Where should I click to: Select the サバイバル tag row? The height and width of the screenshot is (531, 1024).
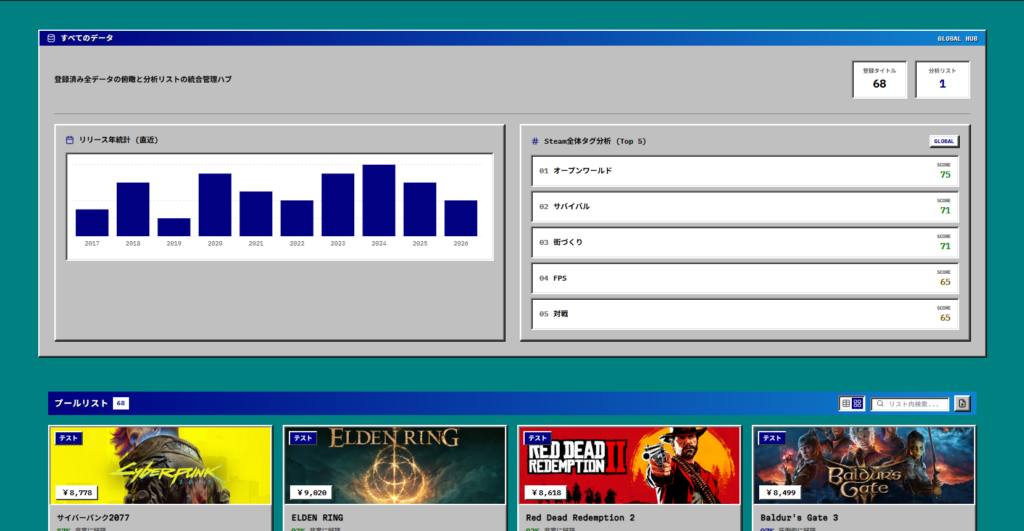tap(744, 207)
